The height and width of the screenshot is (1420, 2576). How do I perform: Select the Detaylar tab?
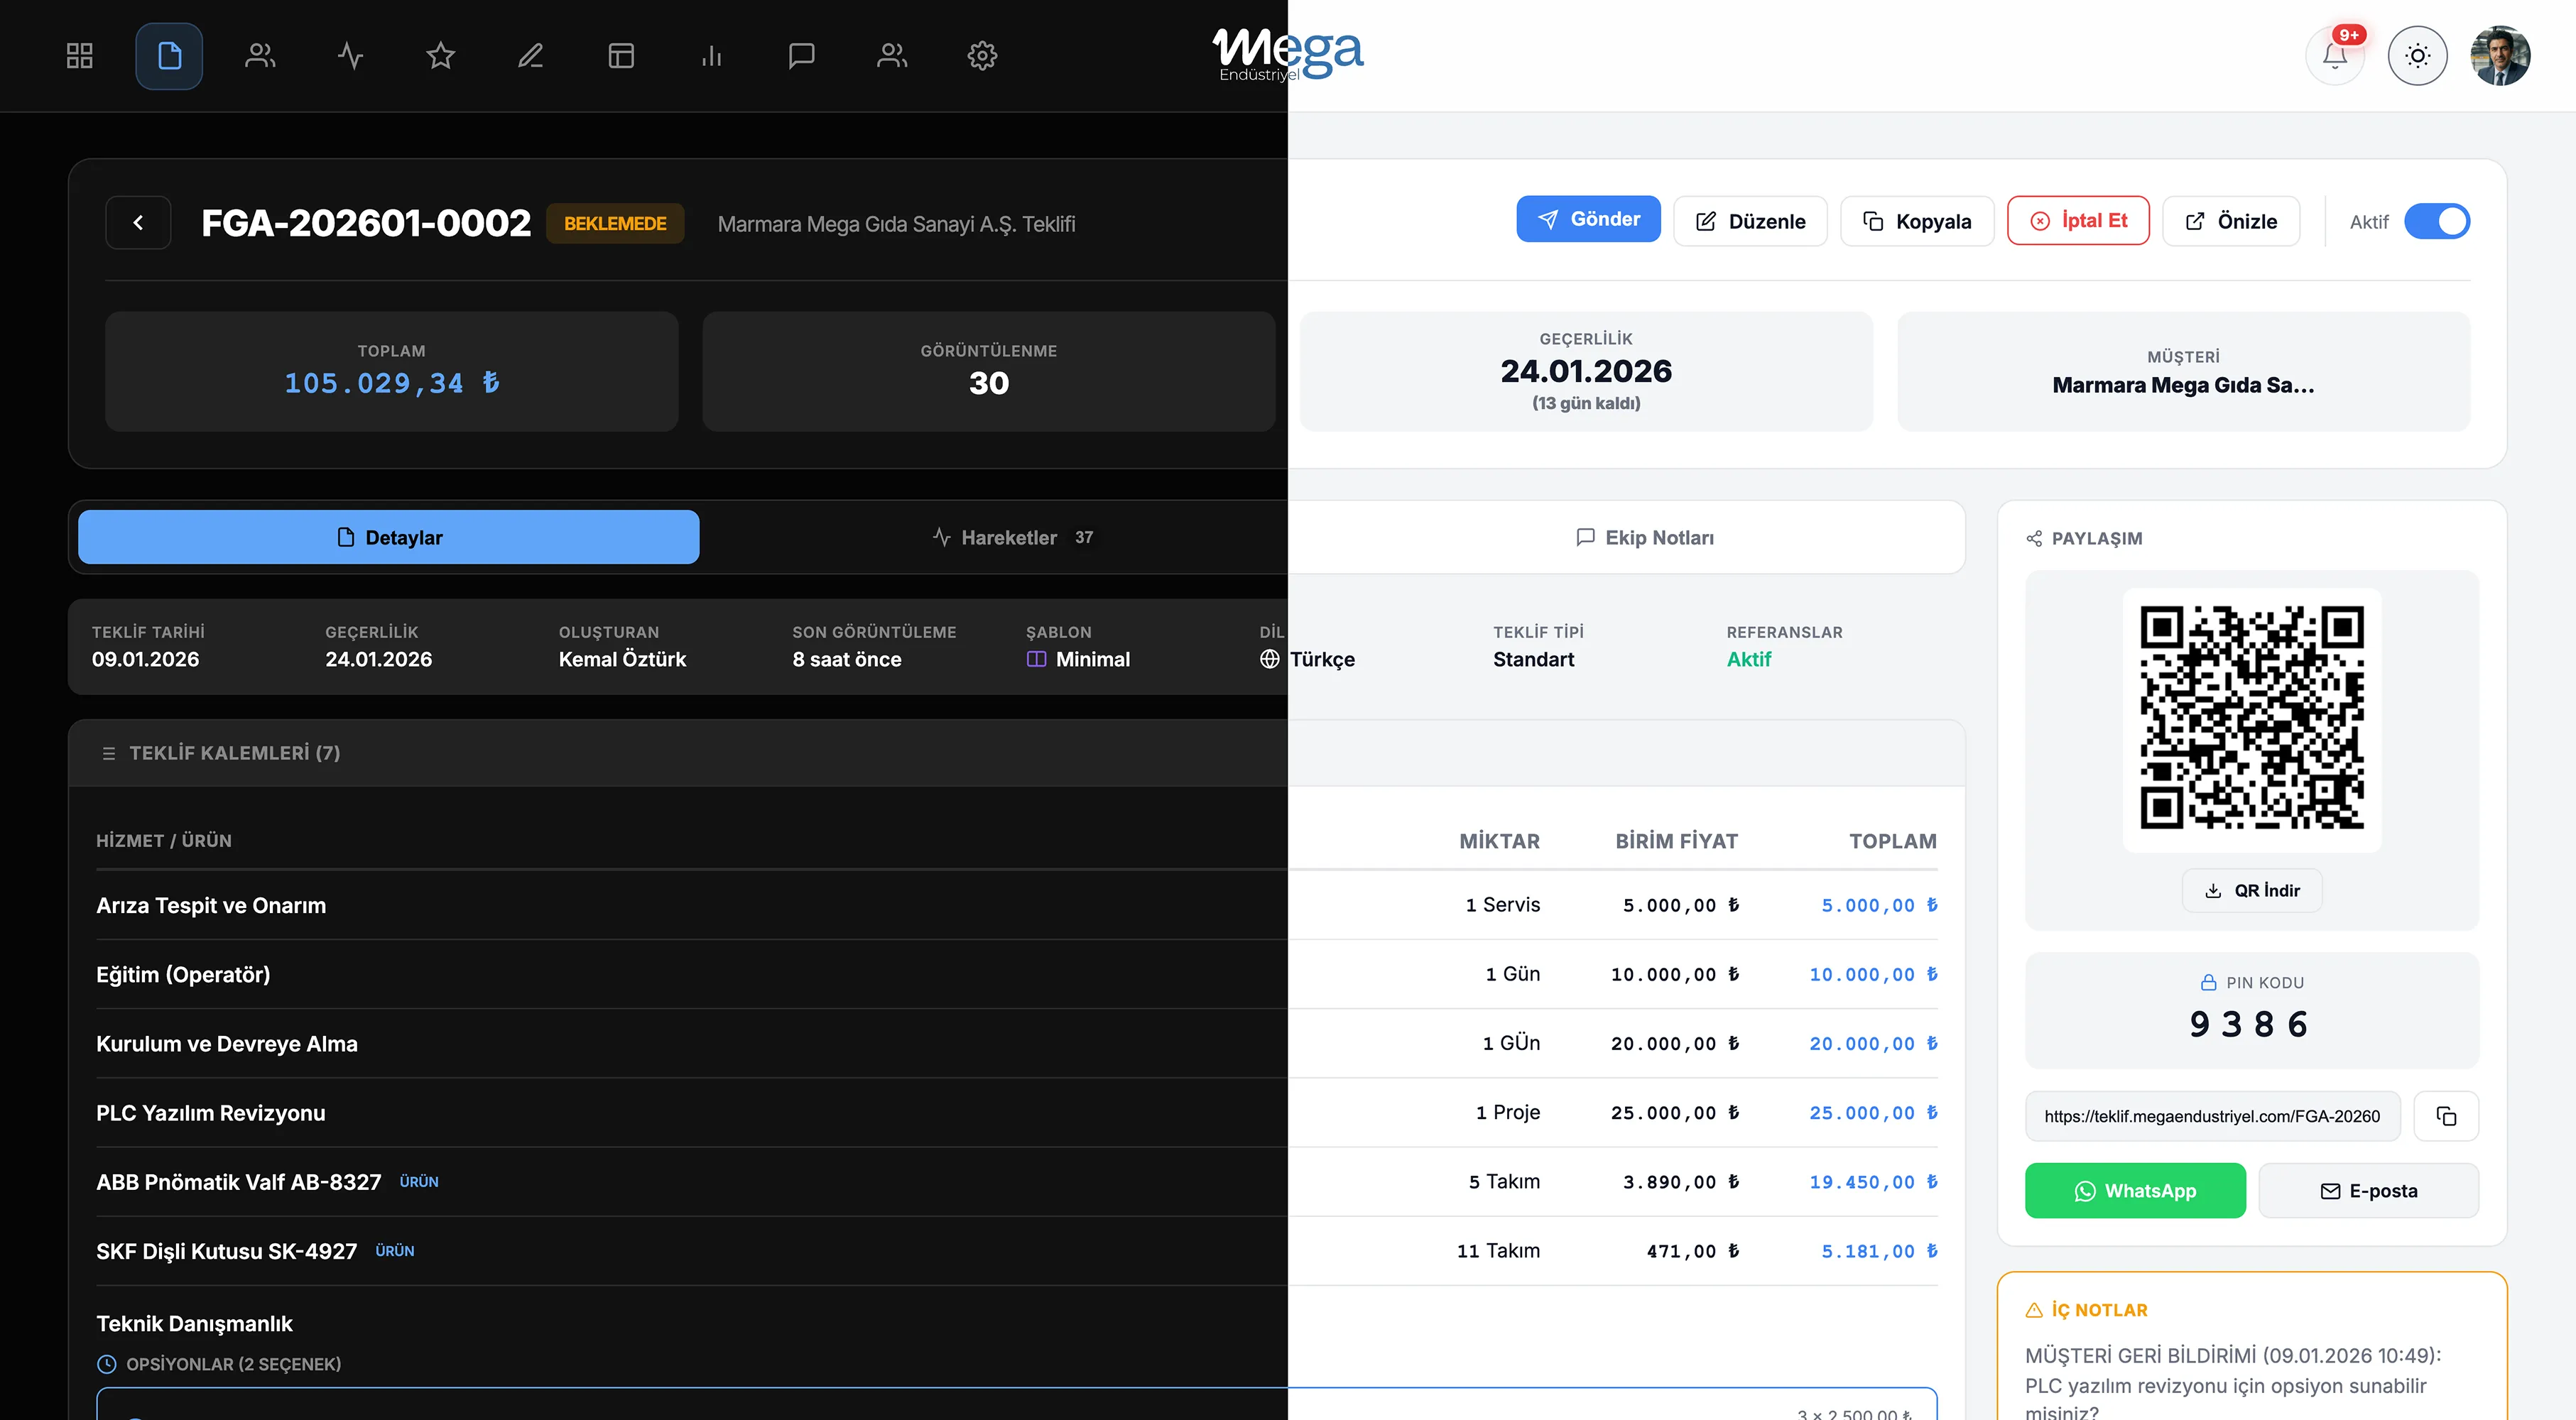point(388,537)
